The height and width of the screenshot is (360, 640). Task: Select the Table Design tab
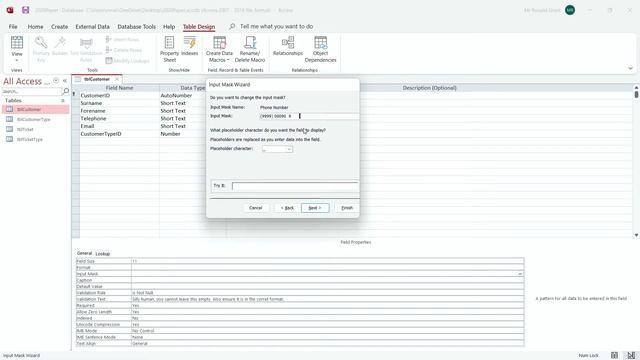click(199, 27)
